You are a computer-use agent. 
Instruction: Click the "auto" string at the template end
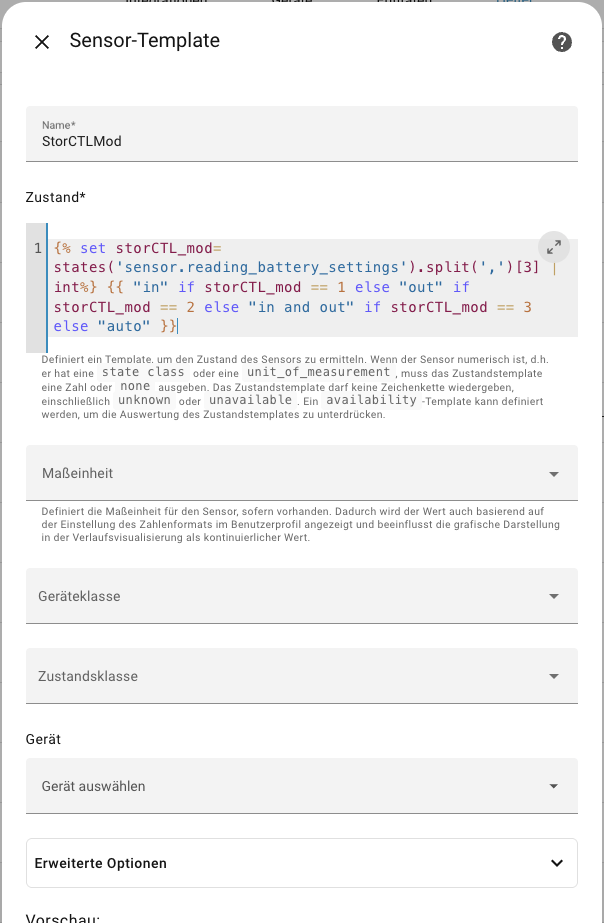[124, 326]
